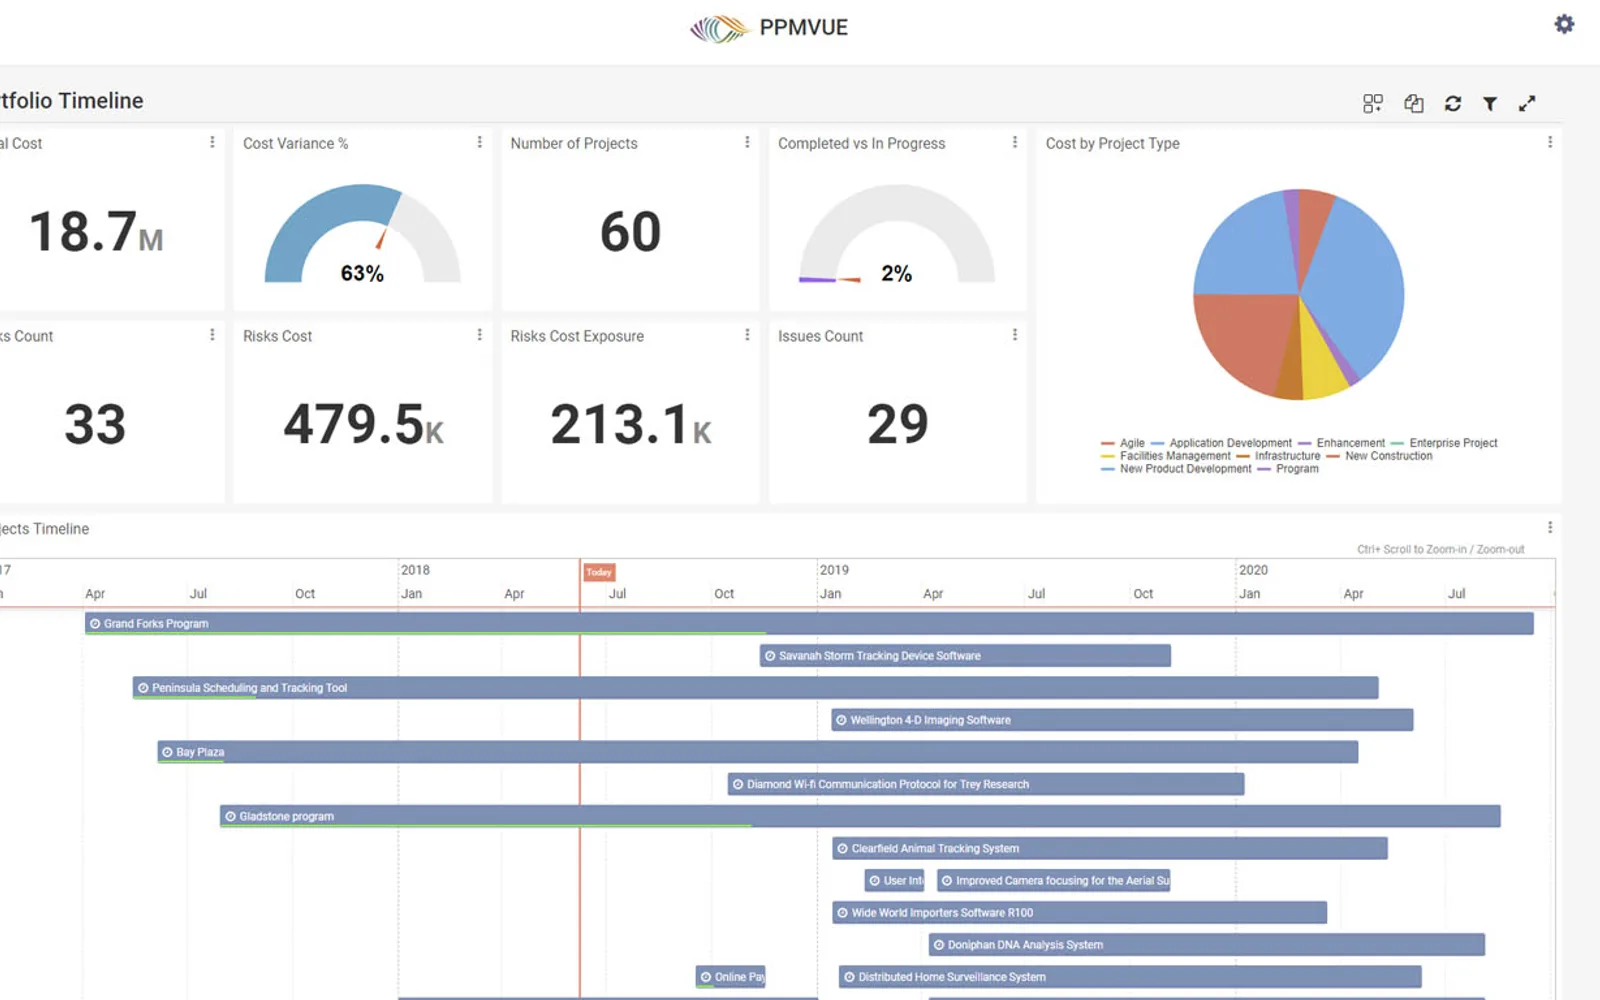
Task: Click the duplicate dashboard icon
Action: coord(1413,103)
